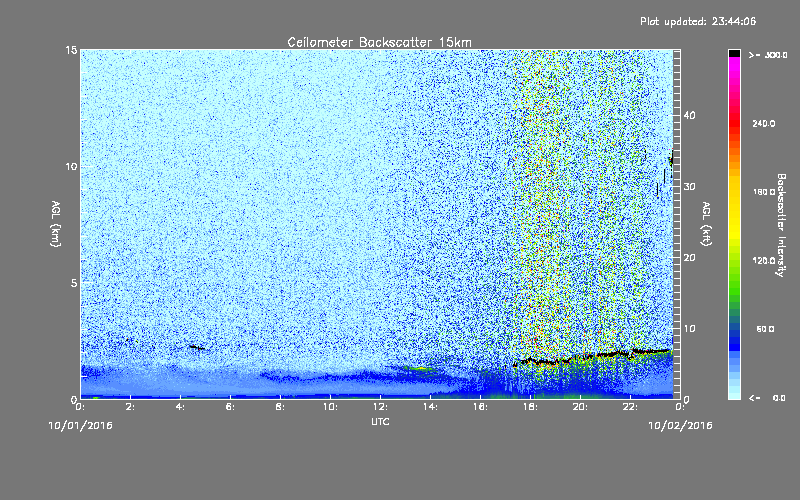
Task: Click the date label 10/02/2016
Action: click(x=680, y=426)
